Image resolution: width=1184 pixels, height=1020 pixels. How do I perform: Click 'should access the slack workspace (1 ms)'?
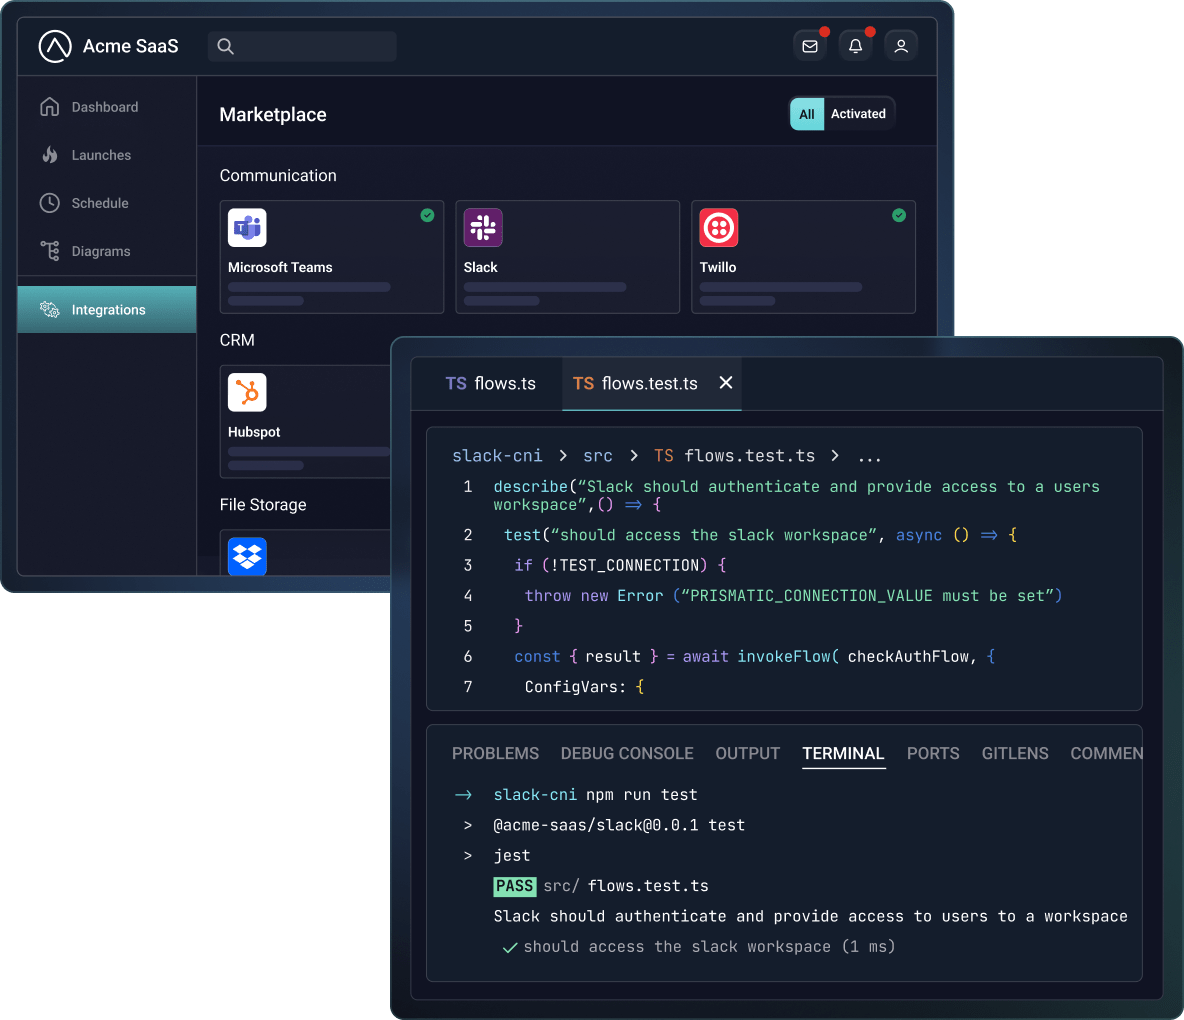point(709,947)
